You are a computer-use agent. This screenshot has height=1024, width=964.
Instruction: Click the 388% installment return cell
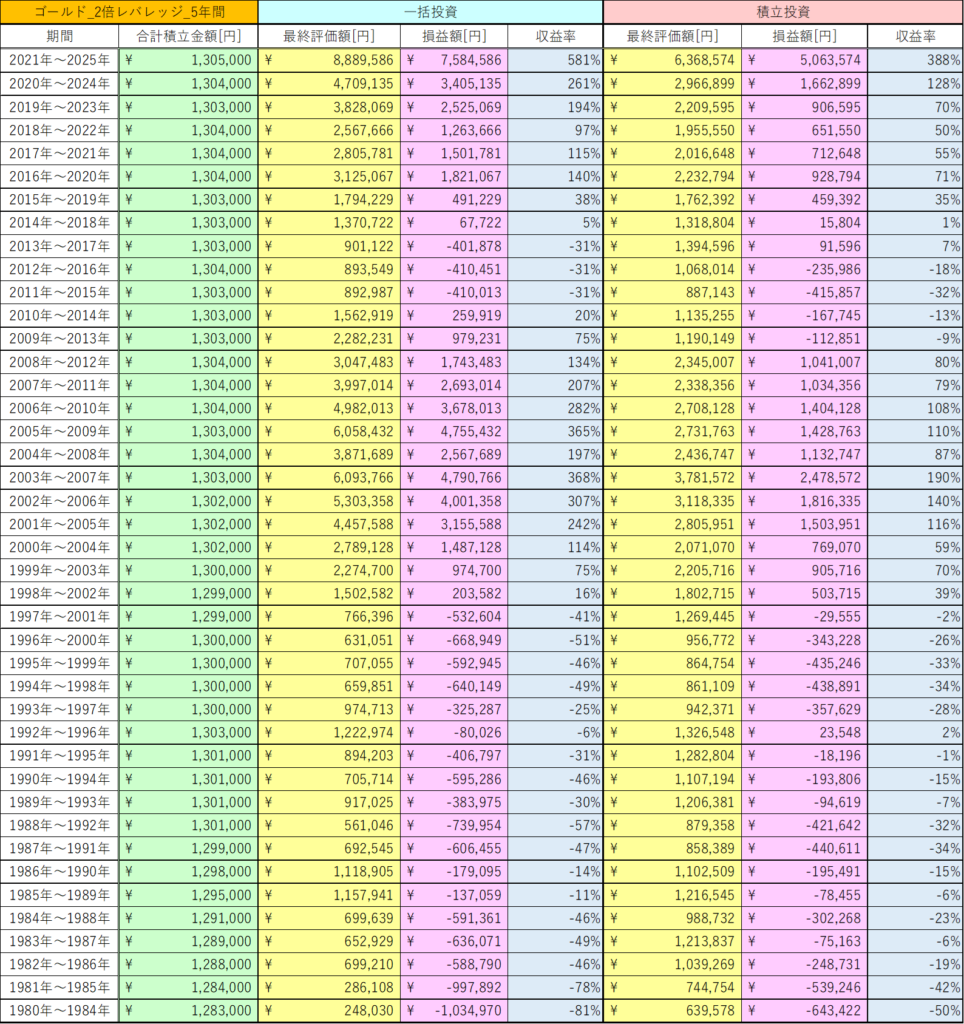click(x=914, y=60)
